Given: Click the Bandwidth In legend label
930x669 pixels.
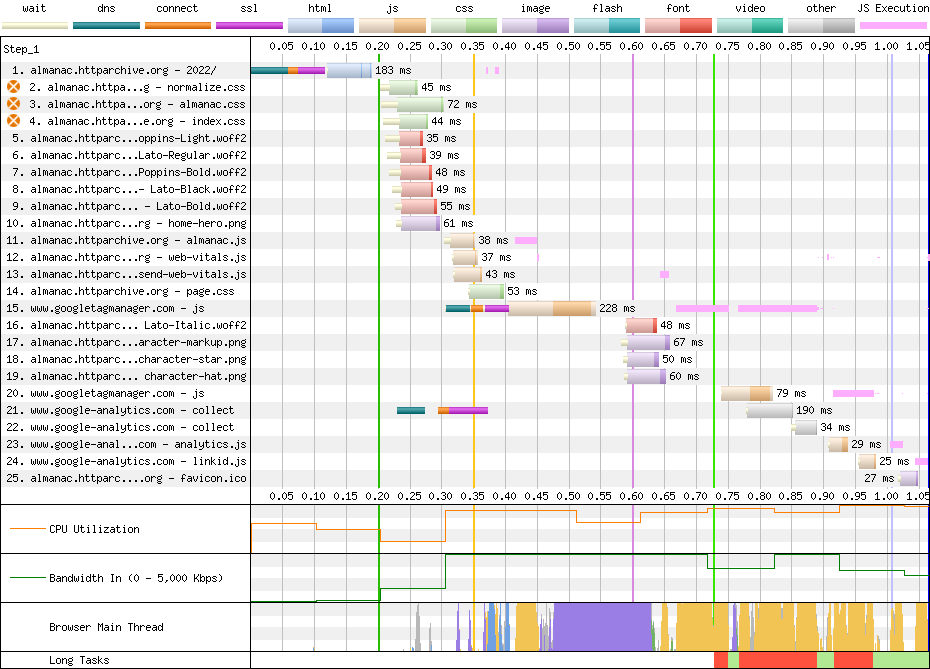Looking at the screenshot, I should point(135,578).
